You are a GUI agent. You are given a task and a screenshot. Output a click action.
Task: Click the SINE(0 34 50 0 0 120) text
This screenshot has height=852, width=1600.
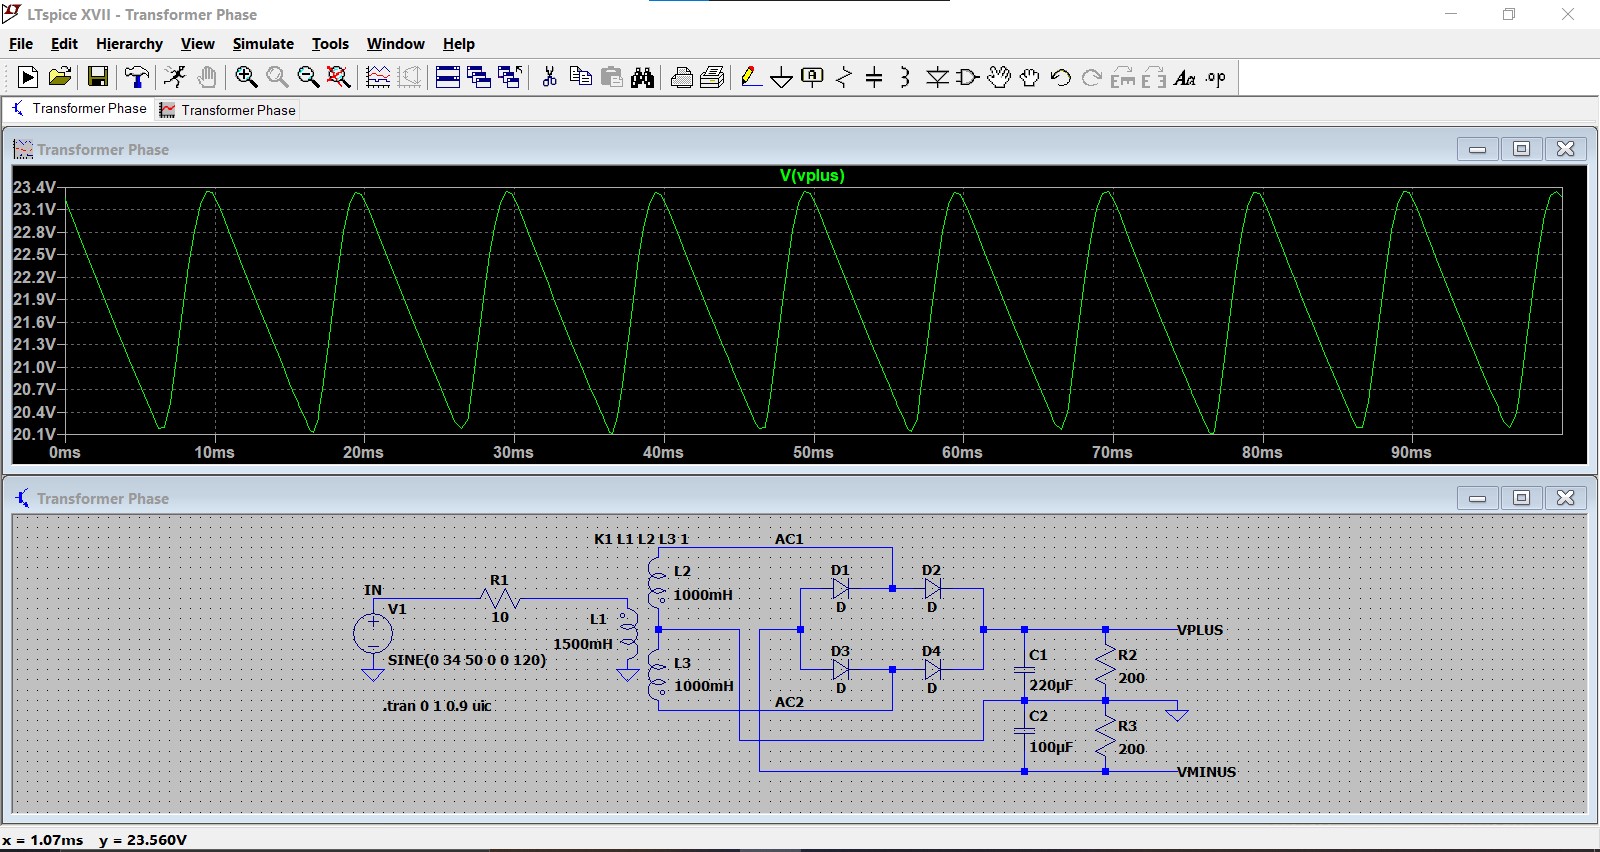click(x=467, y=660)
